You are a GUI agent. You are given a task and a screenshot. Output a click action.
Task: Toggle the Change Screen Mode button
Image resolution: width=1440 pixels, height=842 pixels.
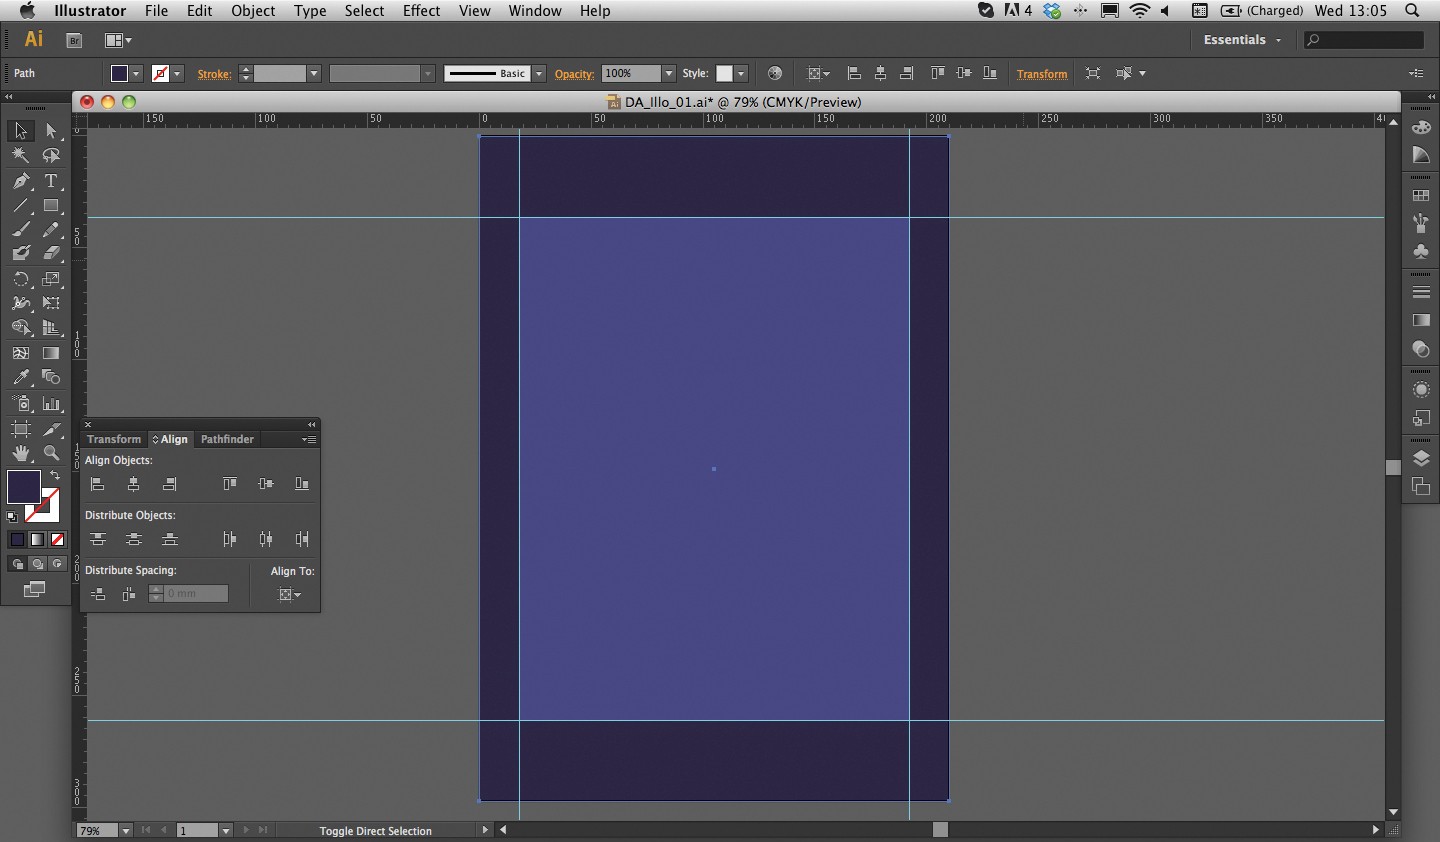point(34,589)
